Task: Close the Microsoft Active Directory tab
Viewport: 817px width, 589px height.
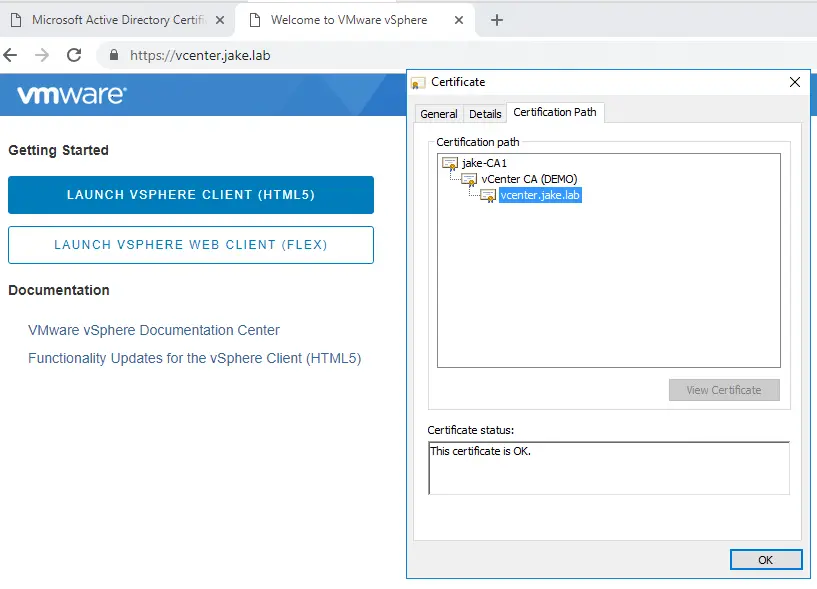Action: [220, 20]
